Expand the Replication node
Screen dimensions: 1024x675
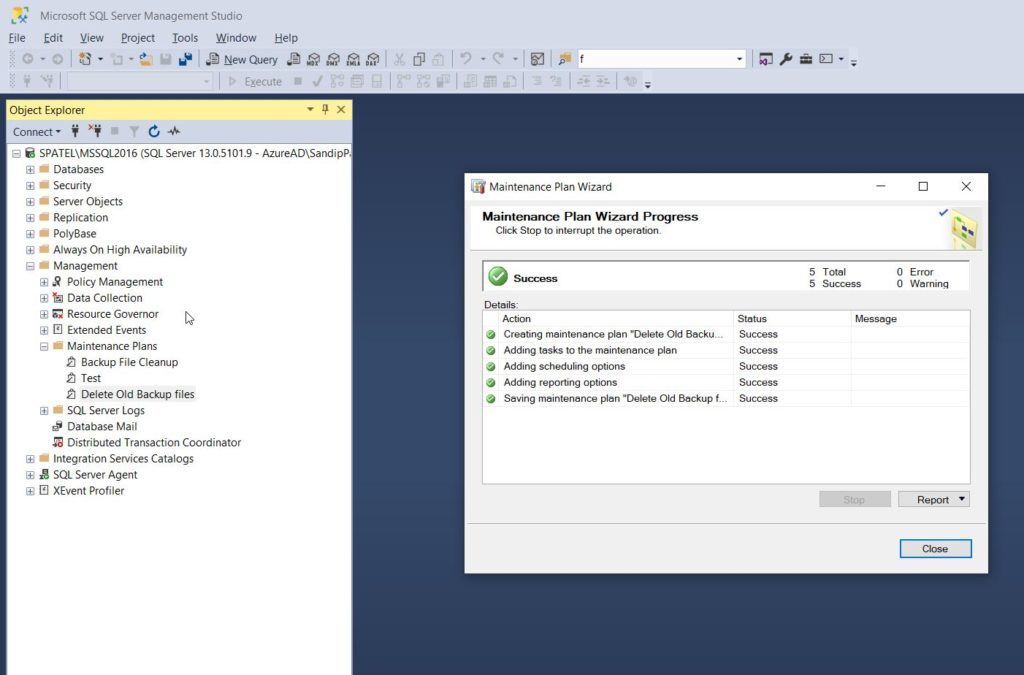point(30,217)
